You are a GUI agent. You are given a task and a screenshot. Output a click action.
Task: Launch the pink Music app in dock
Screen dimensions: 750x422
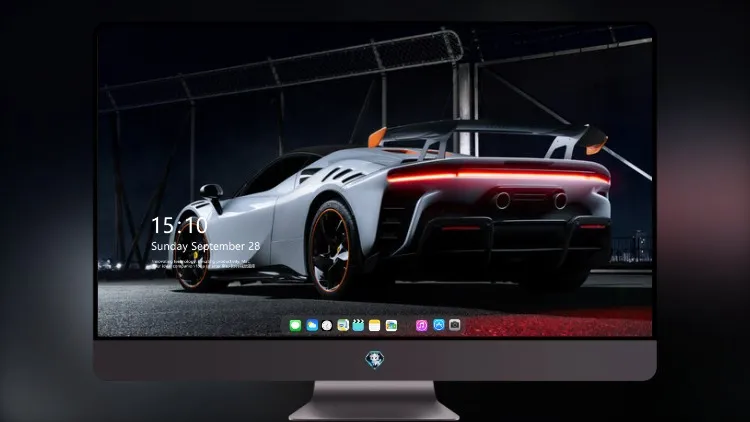pos(421,326)
